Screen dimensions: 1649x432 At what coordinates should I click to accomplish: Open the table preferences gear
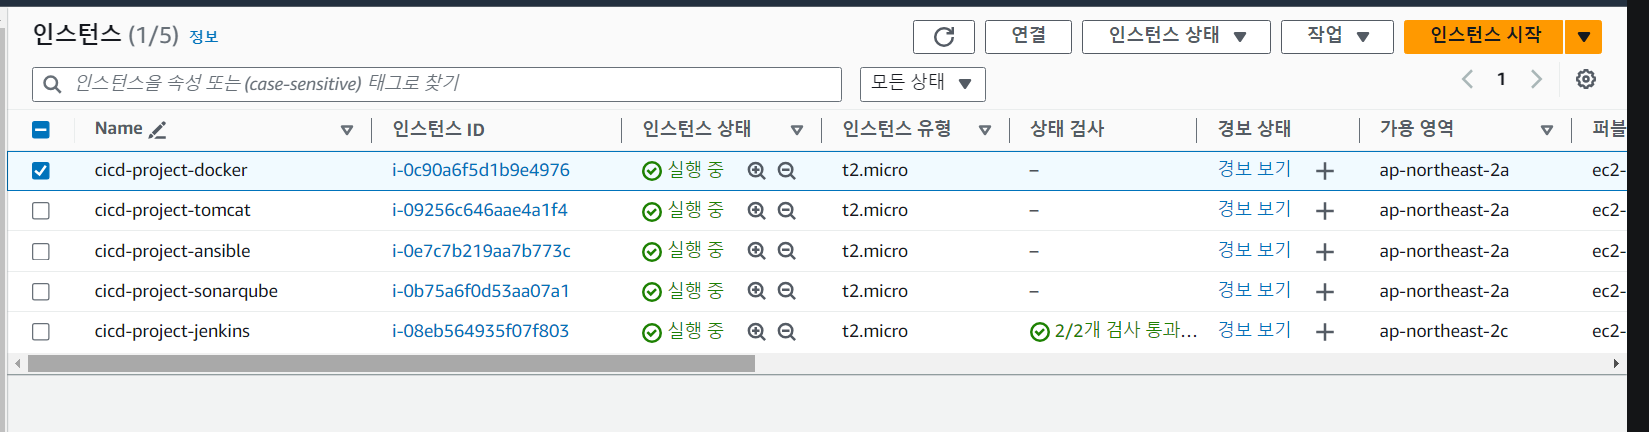pyautogui.click(x=1586, y=79)
